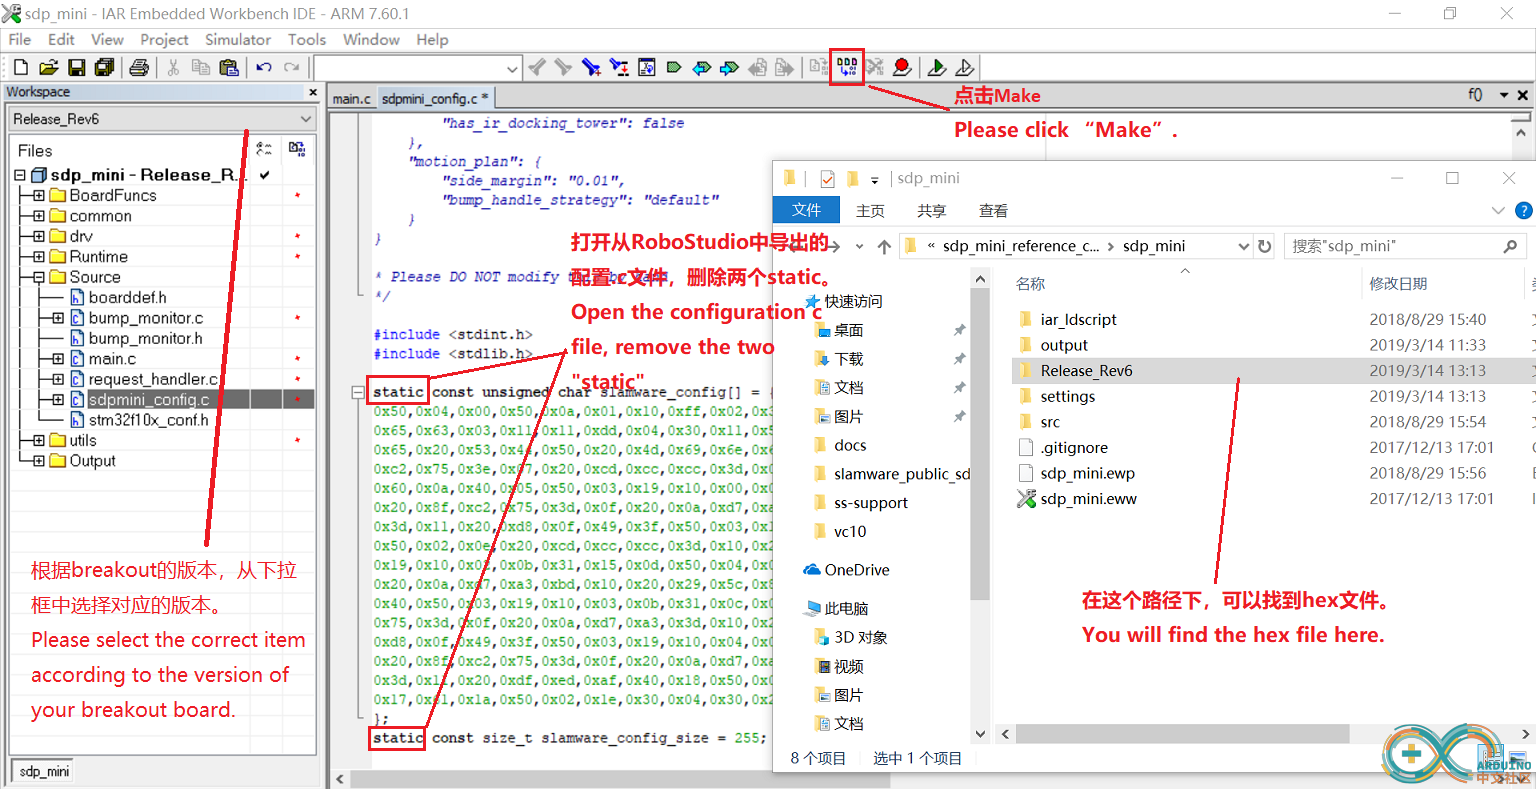Expand the Explorer ribbon chevron
Screen dimensions: 1536x789
pyautogui.click(x=1498, y=210)
